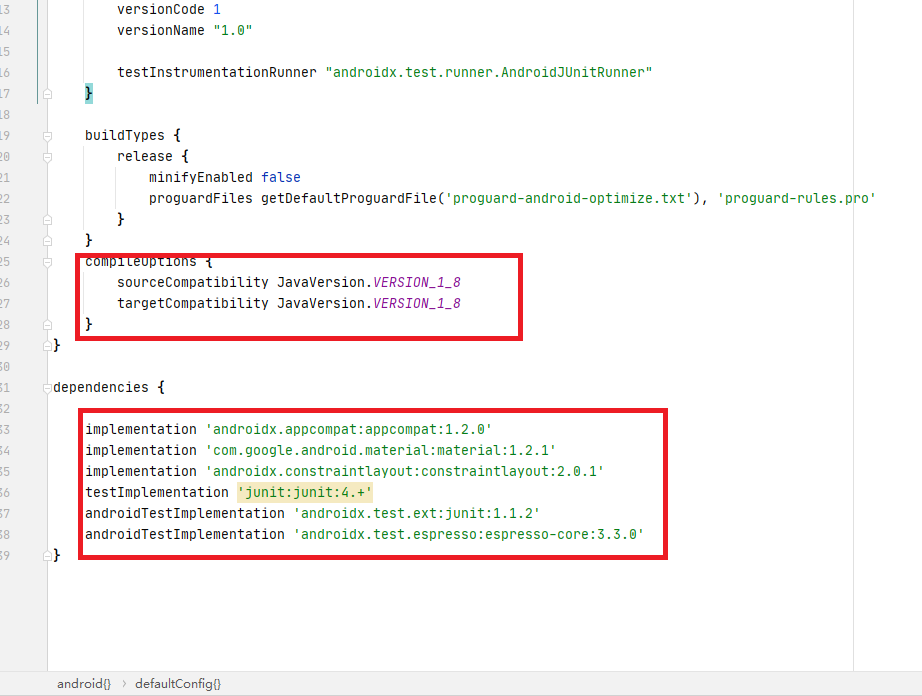
Task: Click the highlighted 'junit:junit:4.+' string
Action: coord(305,493)
